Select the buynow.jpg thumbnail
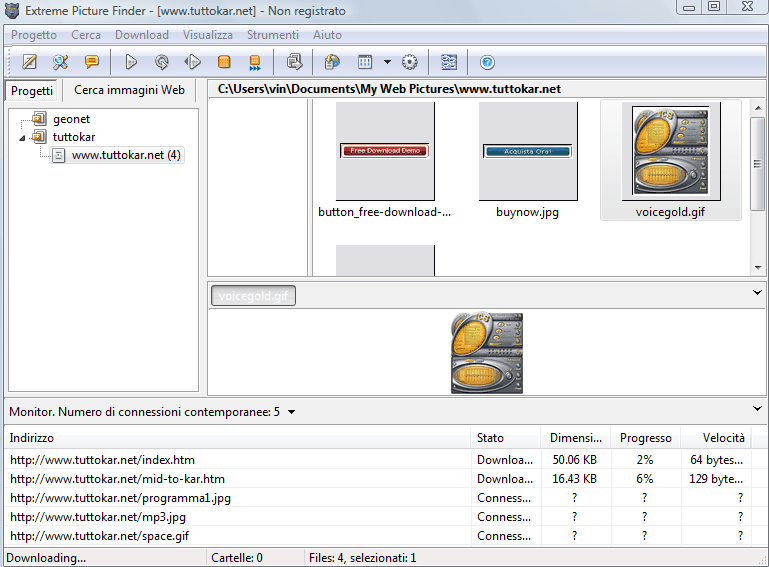Viewport: 769px width, 567px height. click(x=527, y=158)
